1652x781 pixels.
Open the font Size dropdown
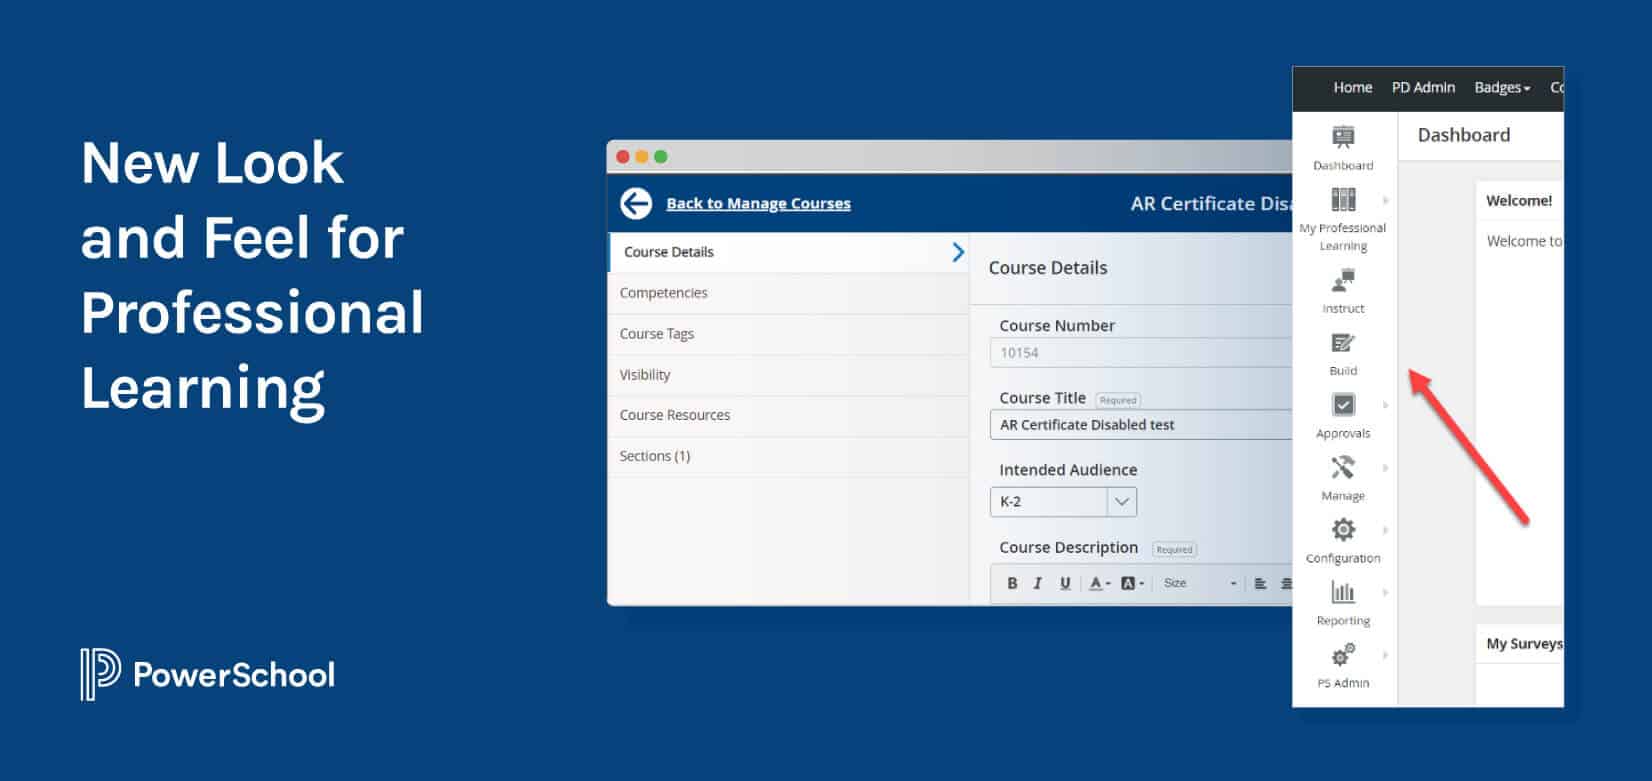click(x=1199, y=583)
